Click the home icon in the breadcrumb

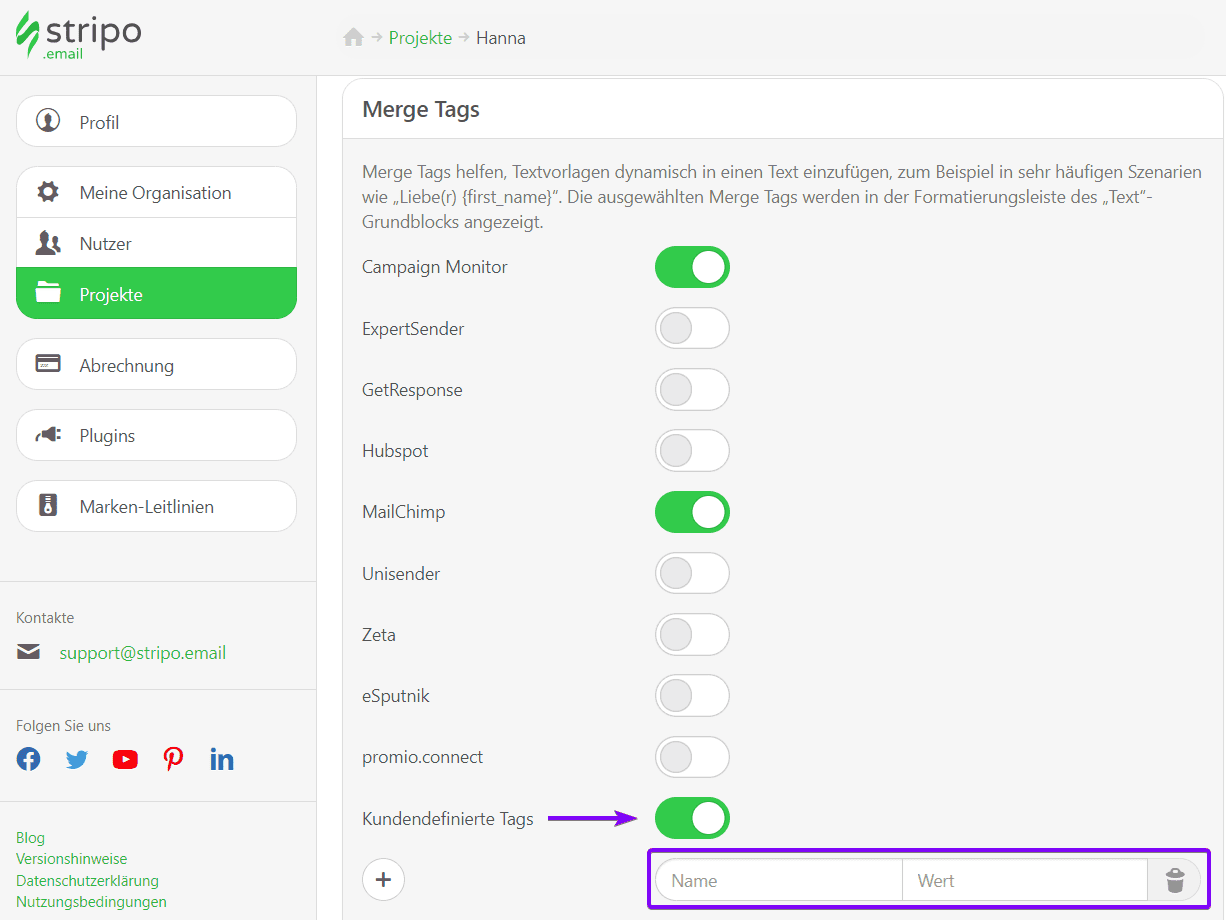pos(355,36)
